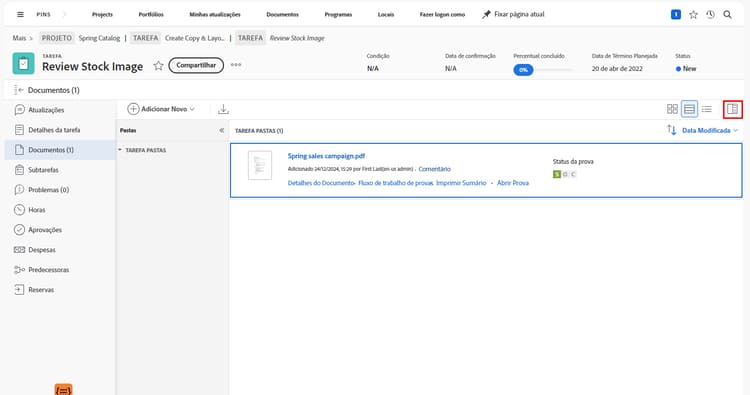Open the Adicionar Novo dropdown
This screenshot has height=395, width=750.
click(x=161, y=109)
